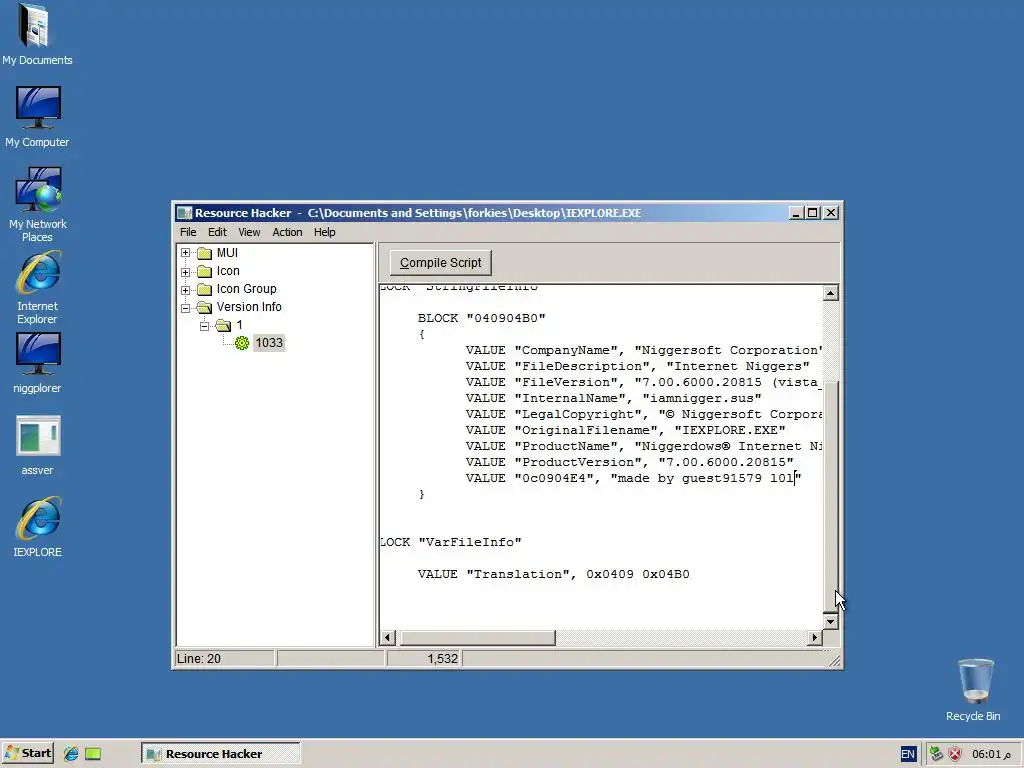Open the My Documents desktop icon
Viewport: 1024px width, 768px height.
(37, 35)
